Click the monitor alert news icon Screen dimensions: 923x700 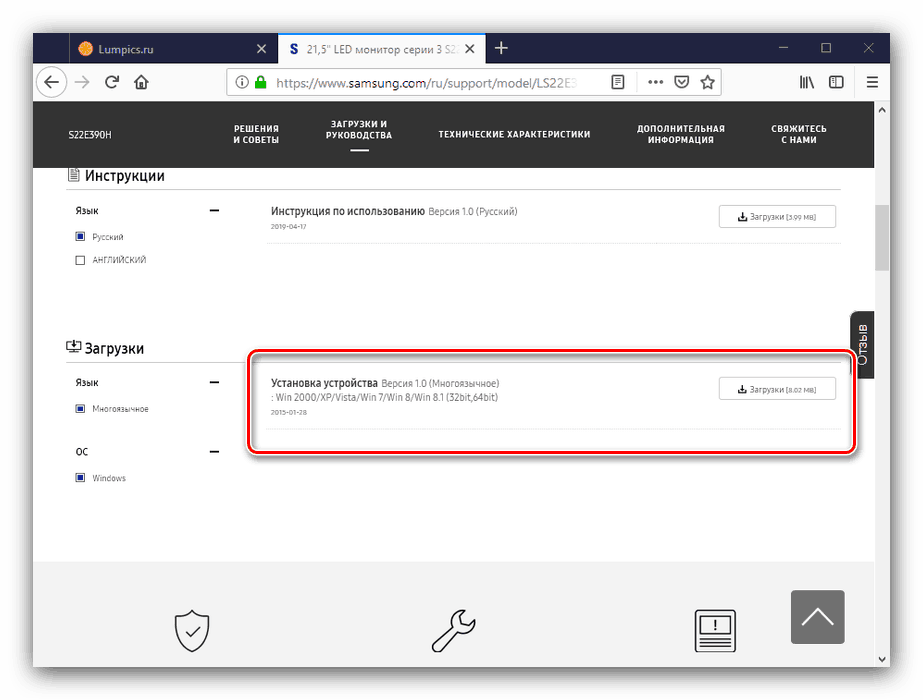pyautogui.click(x=715, y=631)
